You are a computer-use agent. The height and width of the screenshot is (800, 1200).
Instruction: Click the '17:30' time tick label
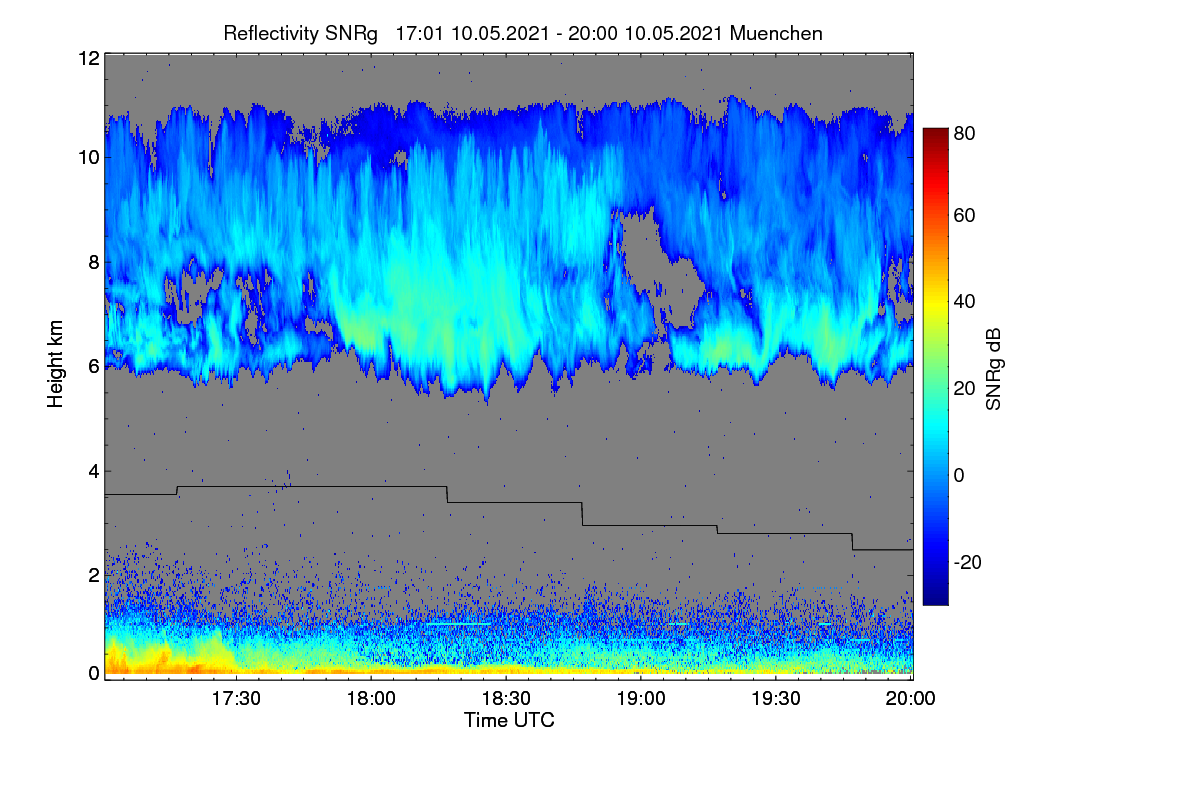[x=236, y=699]
